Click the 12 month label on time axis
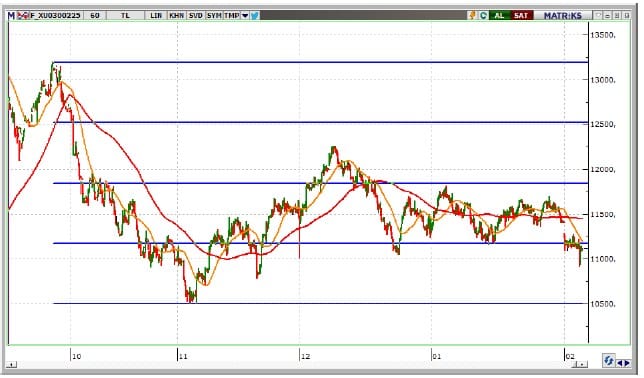This screenshot has height=378, width=644. pyautogui.click(x=305, y=357)
